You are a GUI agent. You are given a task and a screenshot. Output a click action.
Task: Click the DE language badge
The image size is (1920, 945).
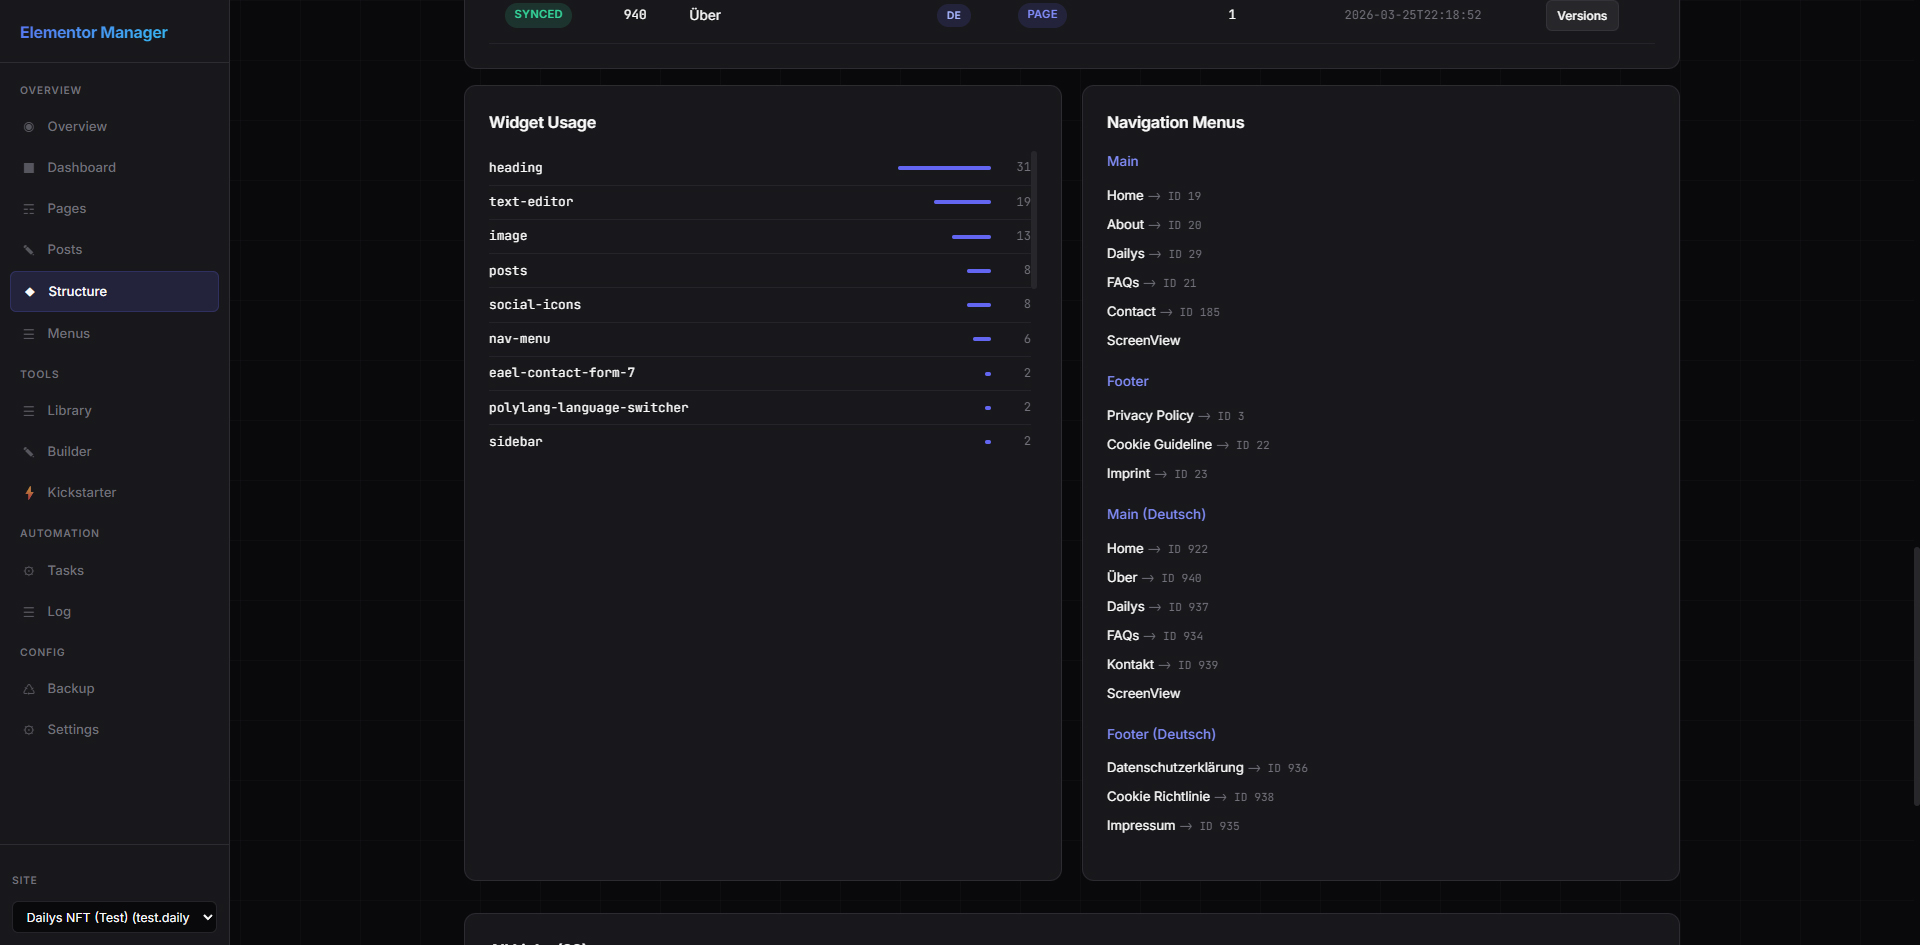(953, 15)
